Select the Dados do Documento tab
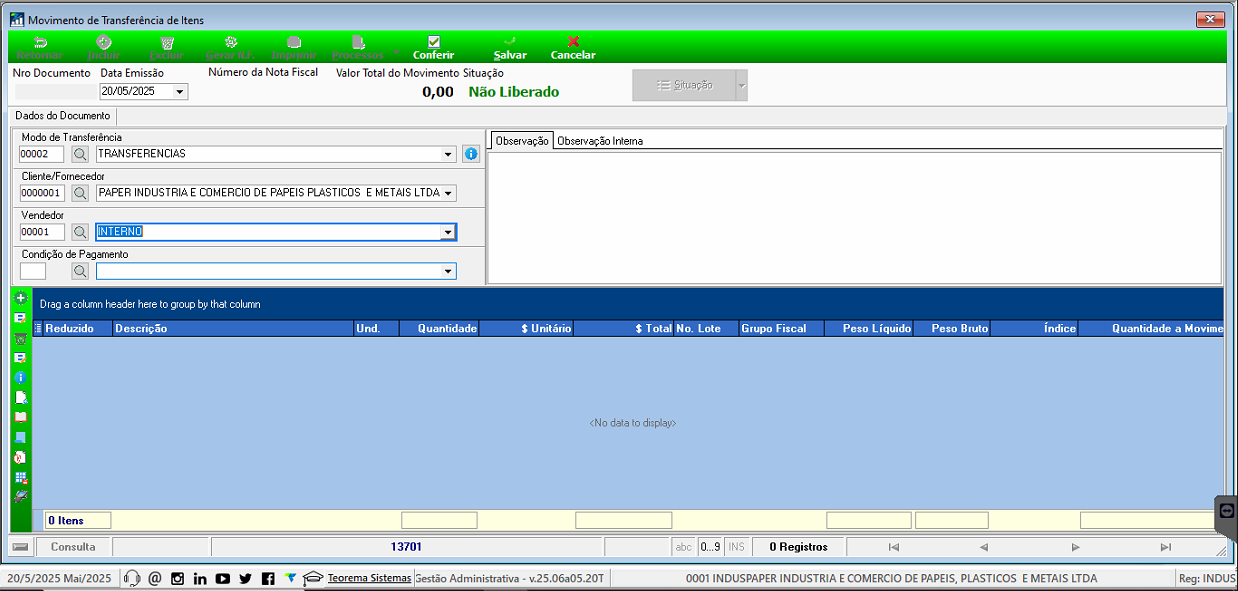 coord(63,116)
